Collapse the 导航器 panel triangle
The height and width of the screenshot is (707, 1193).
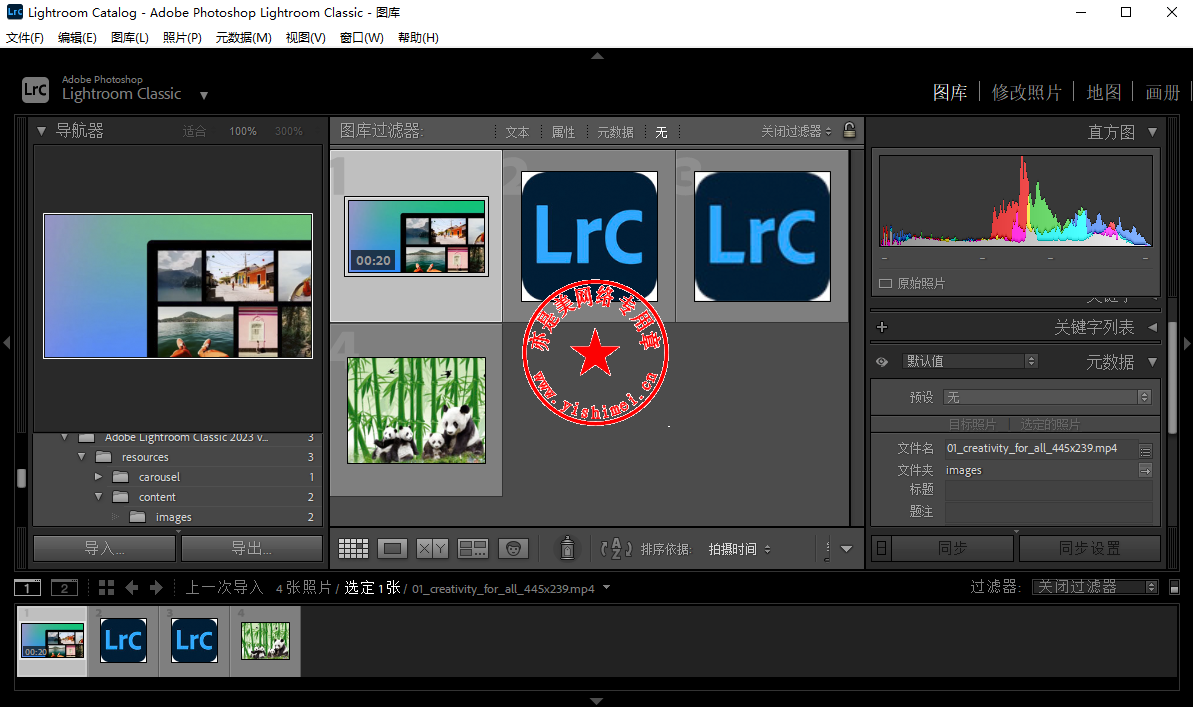(x=41, y=131)
